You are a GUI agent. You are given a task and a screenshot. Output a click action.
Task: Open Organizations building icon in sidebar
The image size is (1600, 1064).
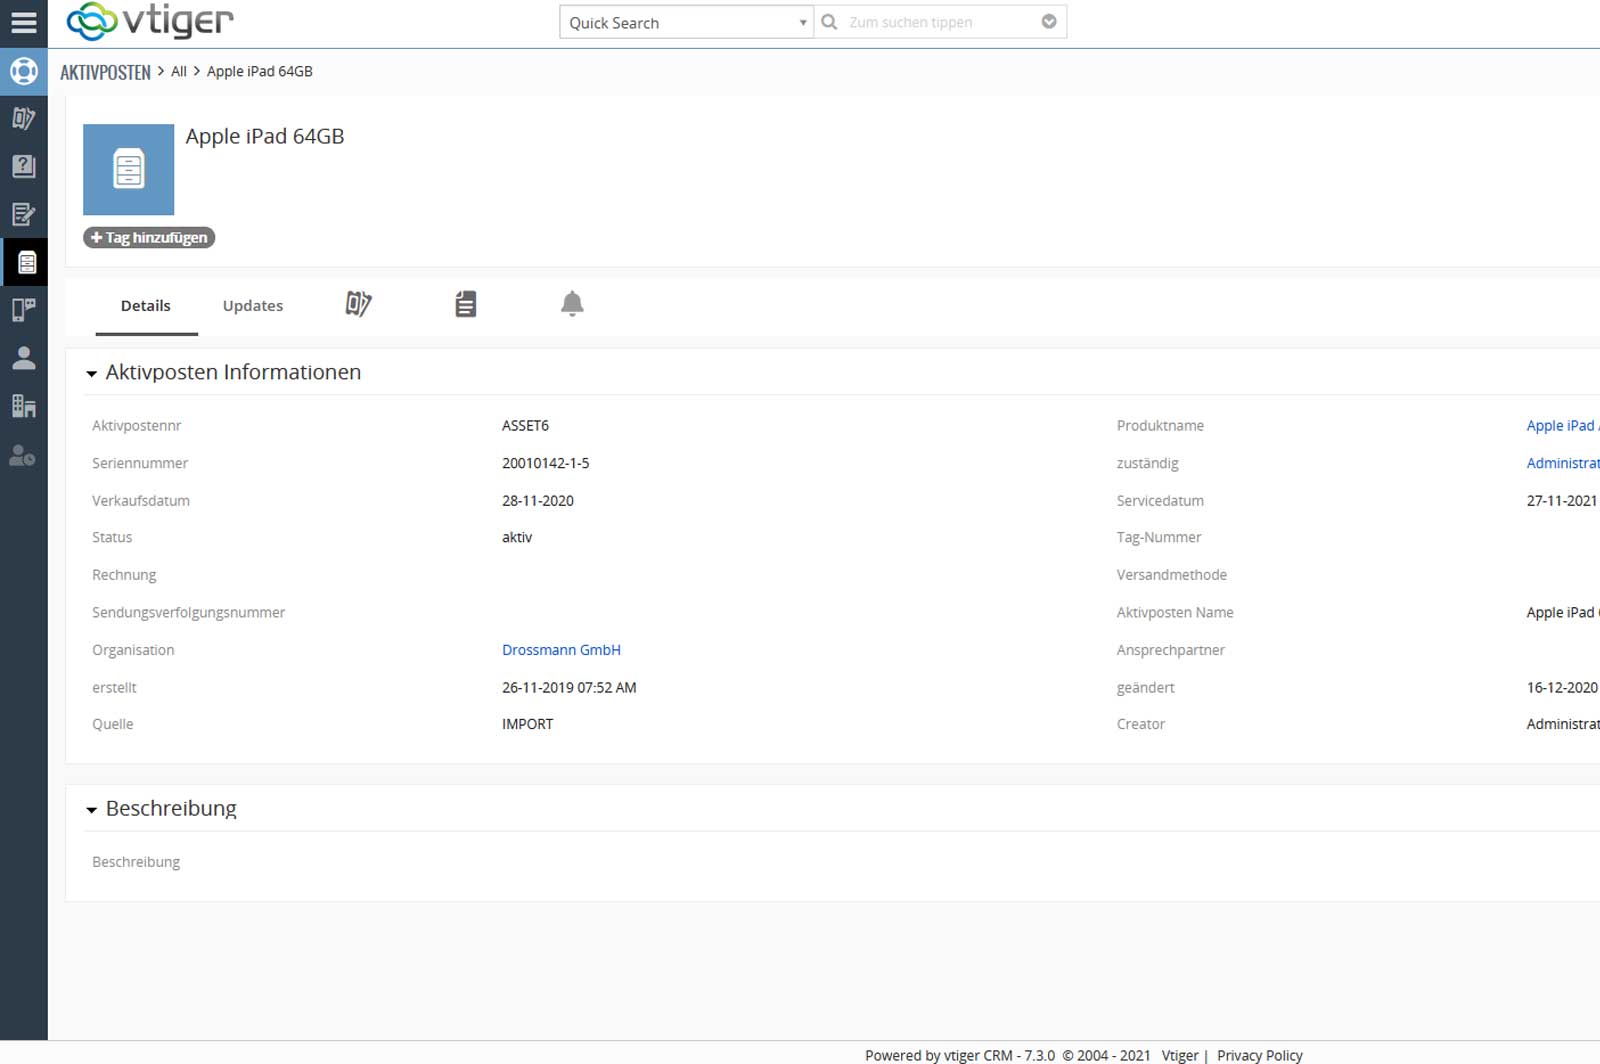(x=23, y=406)
